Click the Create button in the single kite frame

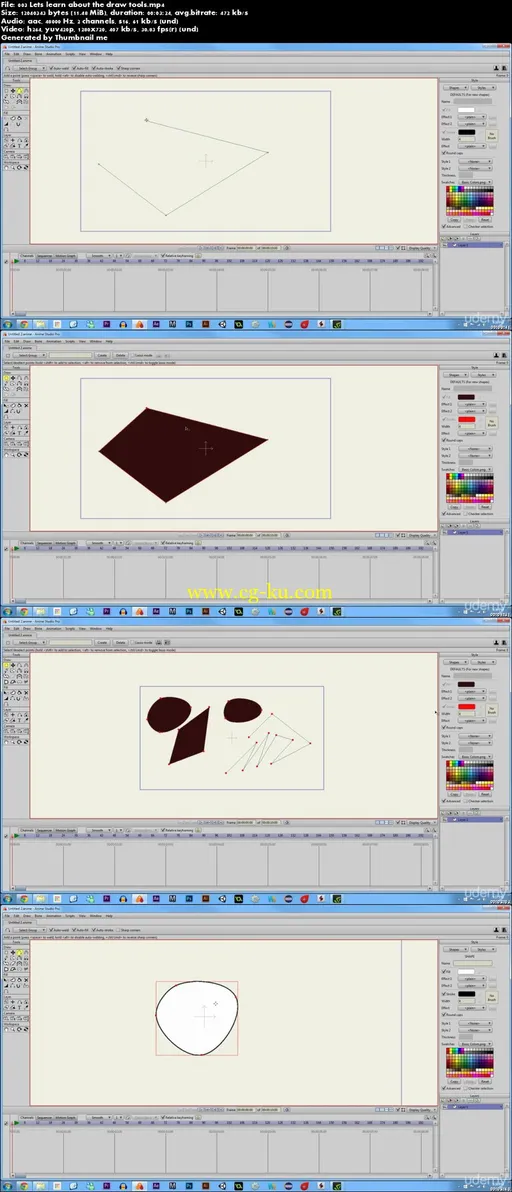point(101,355)
